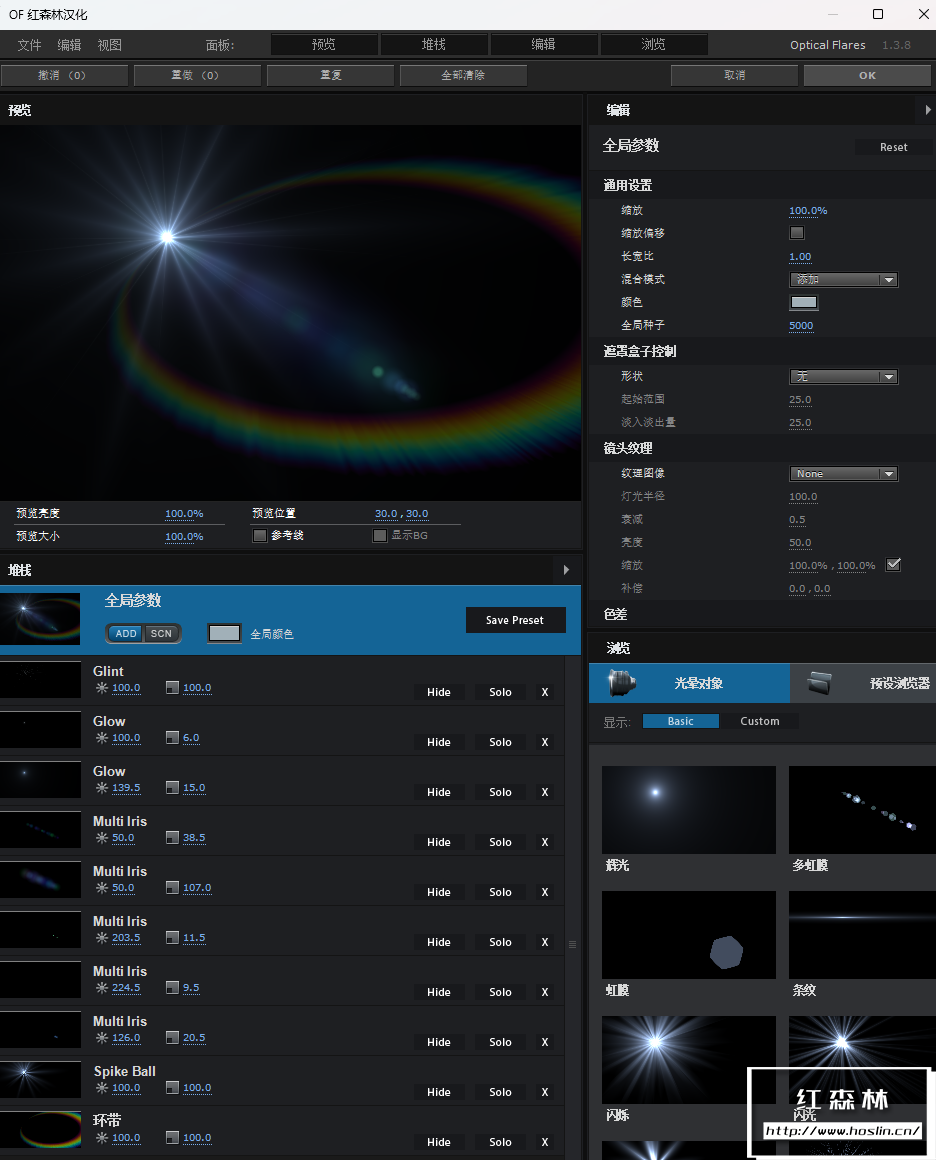Remove the Glint element with X
This screenshot has width=936, height=1160.
click(545, 692)
